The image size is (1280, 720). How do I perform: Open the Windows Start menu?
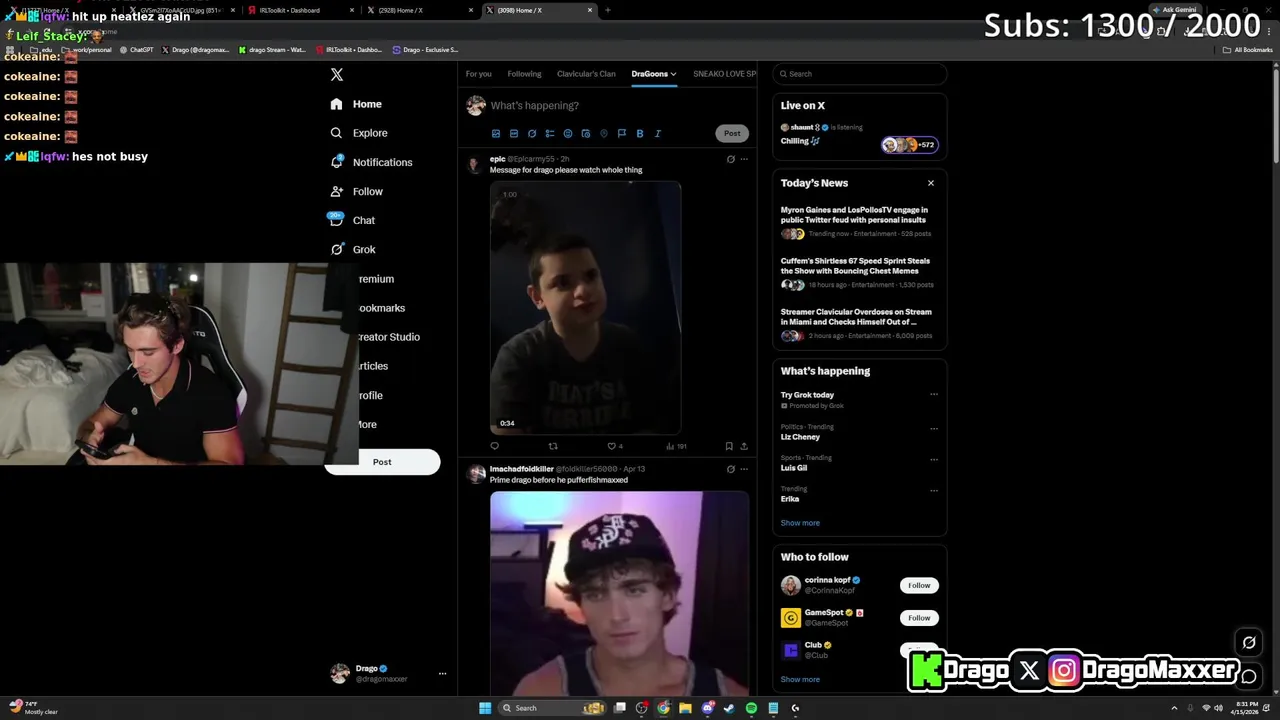point(485,708)
